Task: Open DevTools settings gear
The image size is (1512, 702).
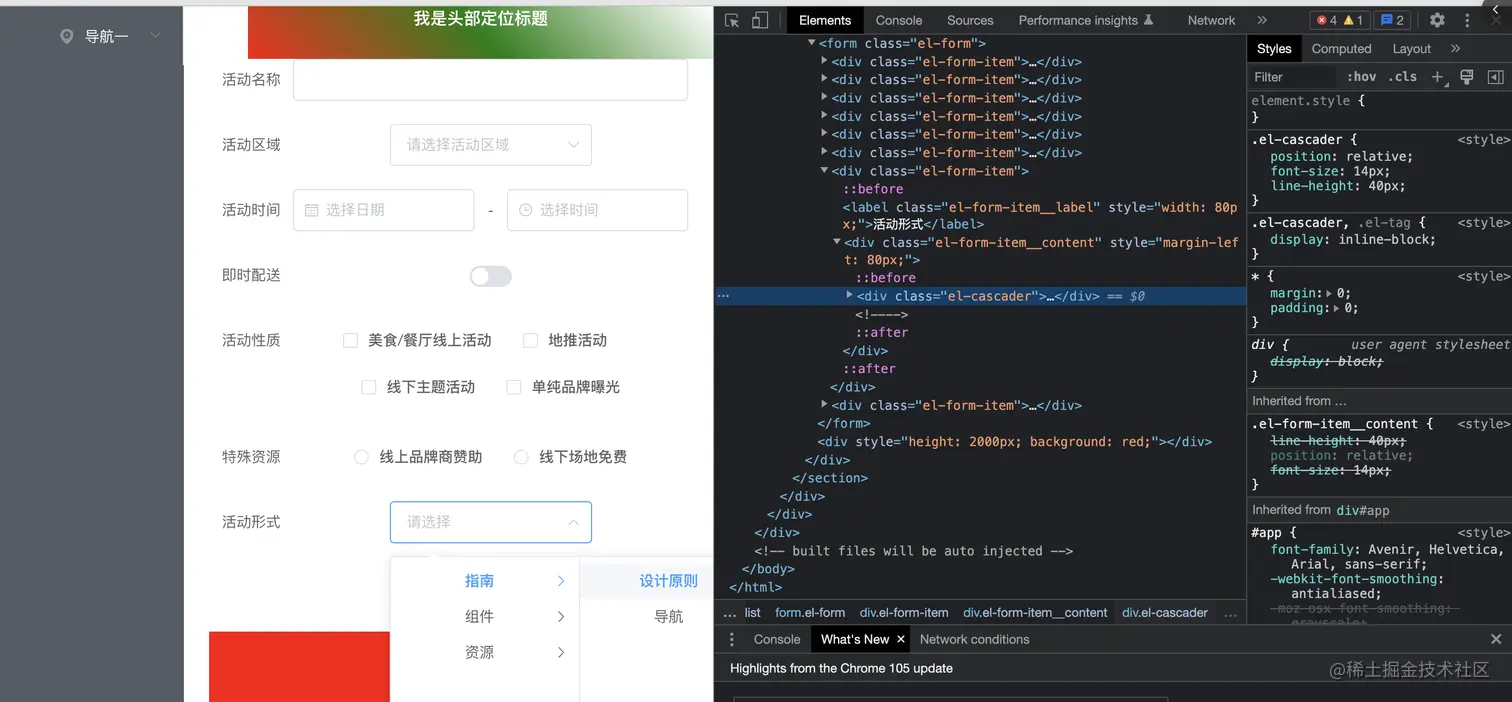Action: pos(1437,20)
